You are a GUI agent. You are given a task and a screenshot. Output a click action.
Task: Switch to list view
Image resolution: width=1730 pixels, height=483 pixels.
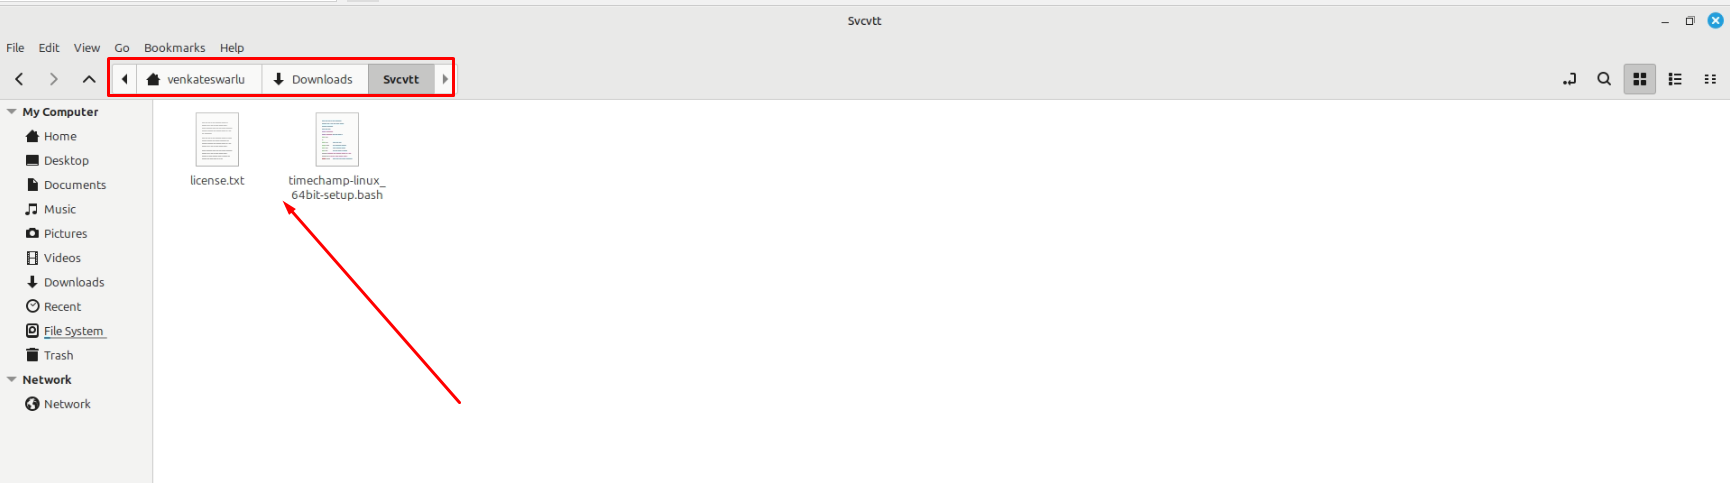coord(1675,79)
